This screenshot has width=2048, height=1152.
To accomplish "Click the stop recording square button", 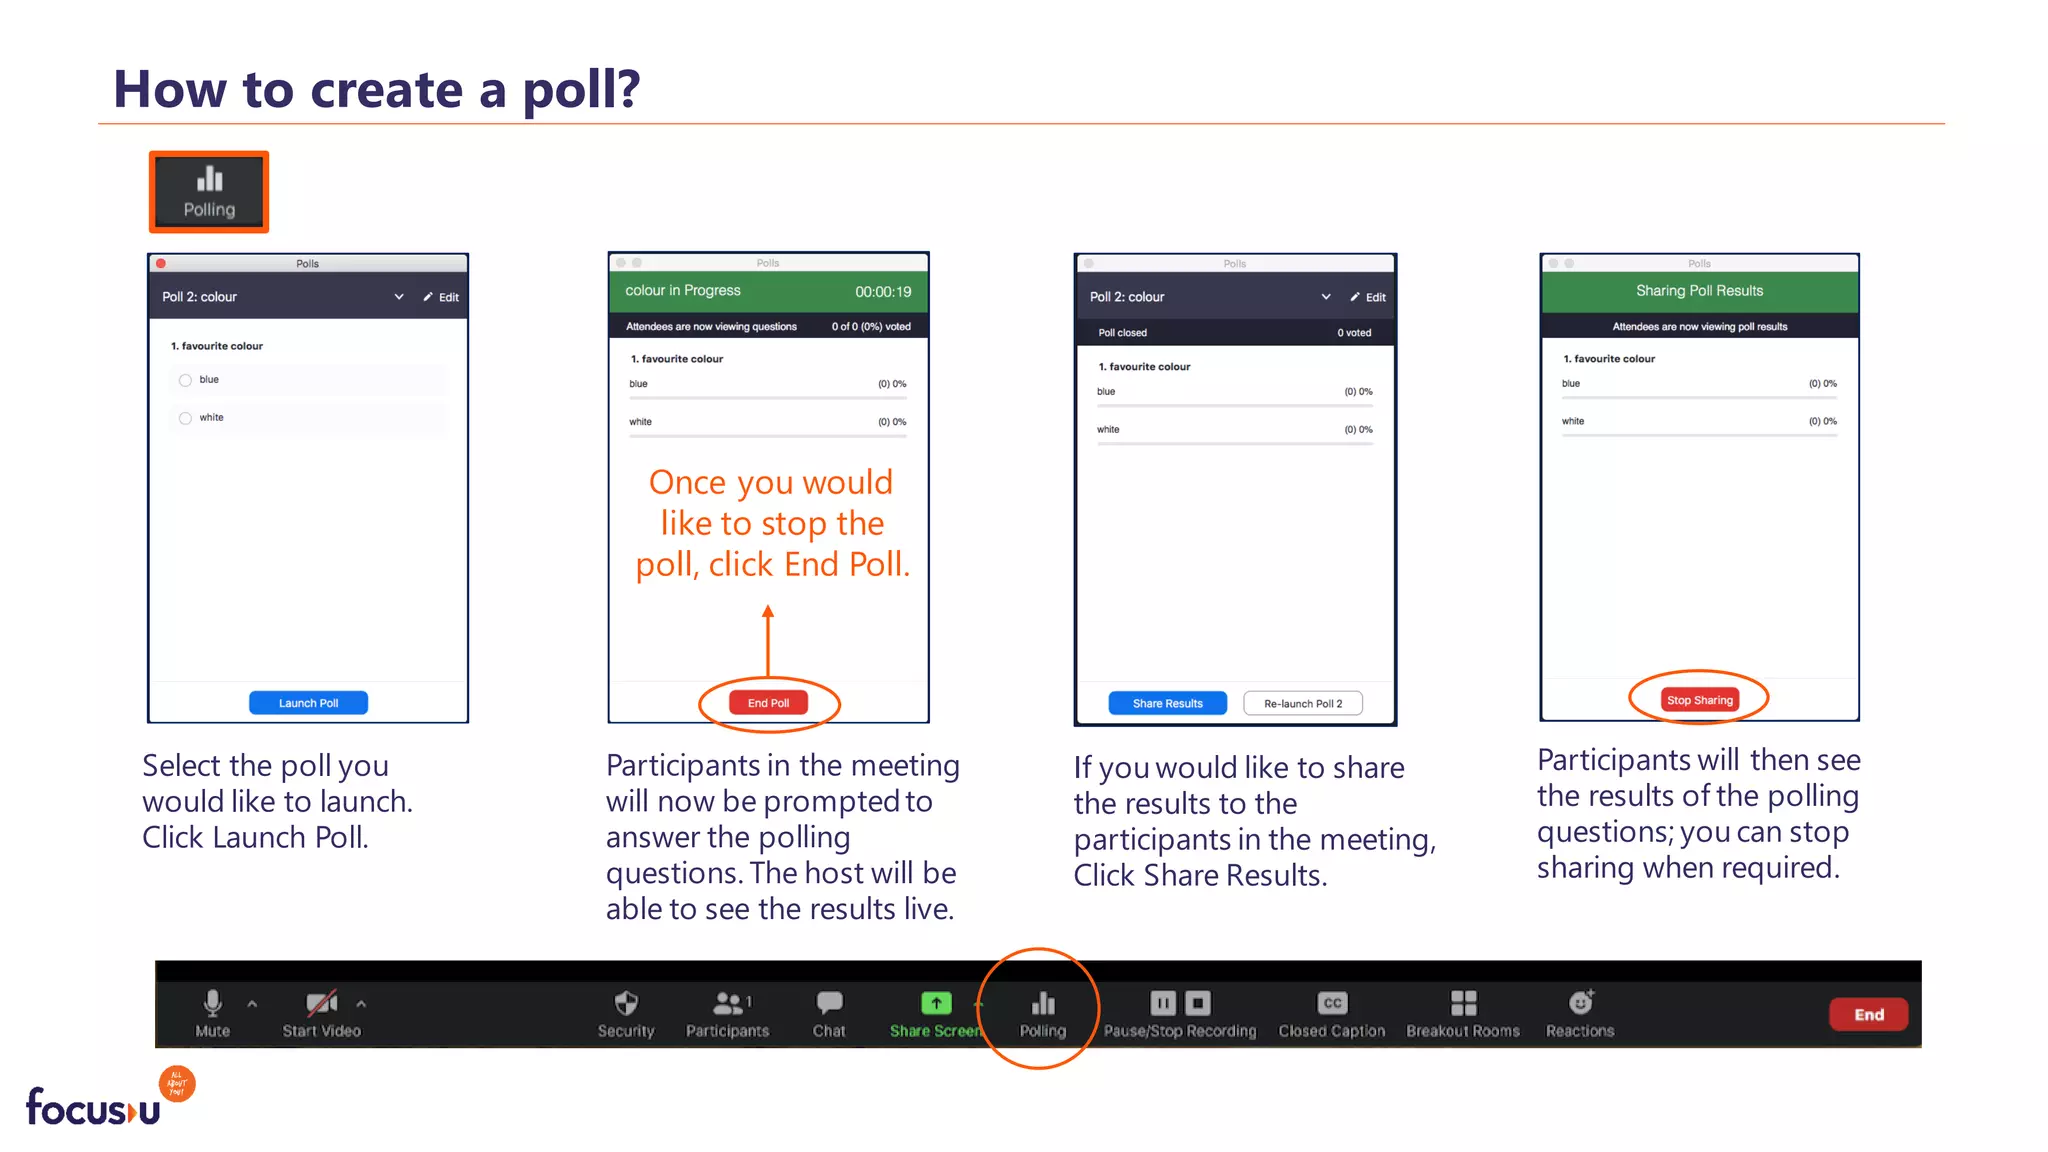I will pos(1198,1003).
